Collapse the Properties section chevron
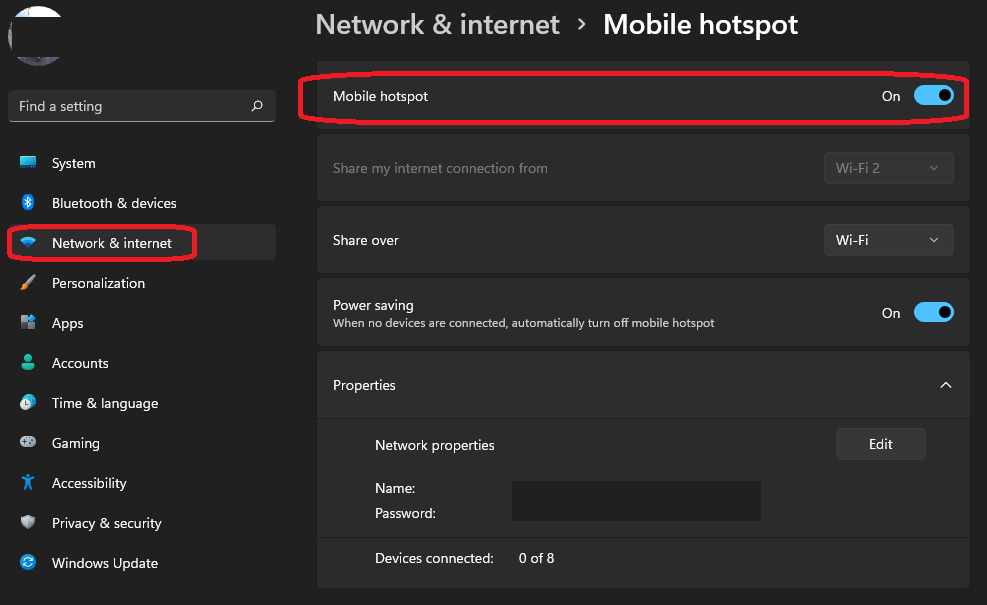This screenshot has width=987, height=605. (945, 385)
